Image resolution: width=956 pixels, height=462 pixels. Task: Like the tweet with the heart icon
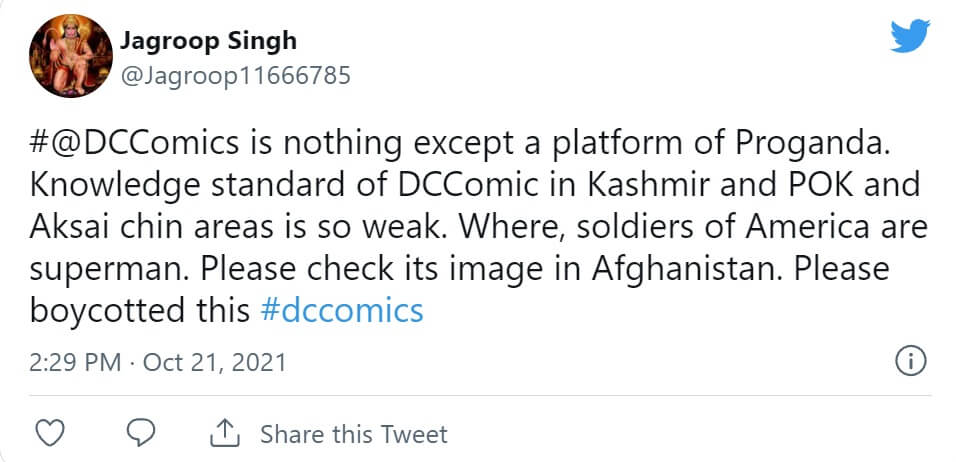coord(50,433)
